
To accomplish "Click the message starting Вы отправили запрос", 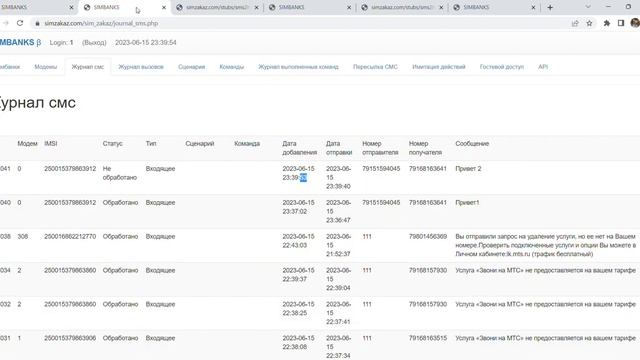I will [546, 245].
